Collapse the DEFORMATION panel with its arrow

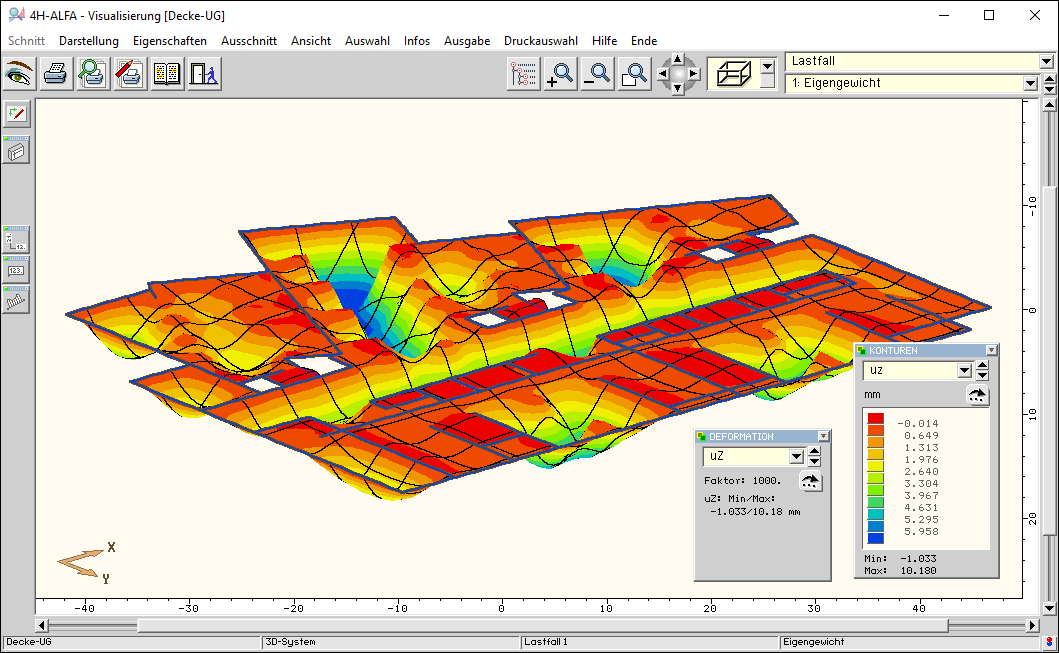(x=823, y=436)
